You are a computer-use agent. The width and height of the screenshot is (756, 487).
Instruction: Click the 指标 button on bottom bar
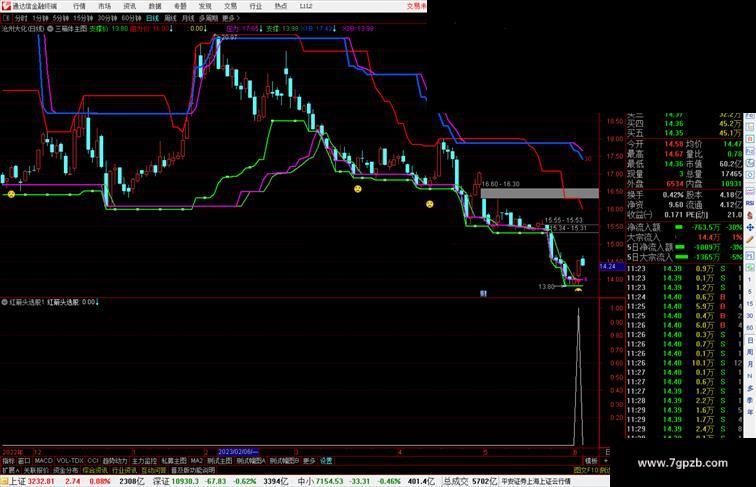[9, 461]
